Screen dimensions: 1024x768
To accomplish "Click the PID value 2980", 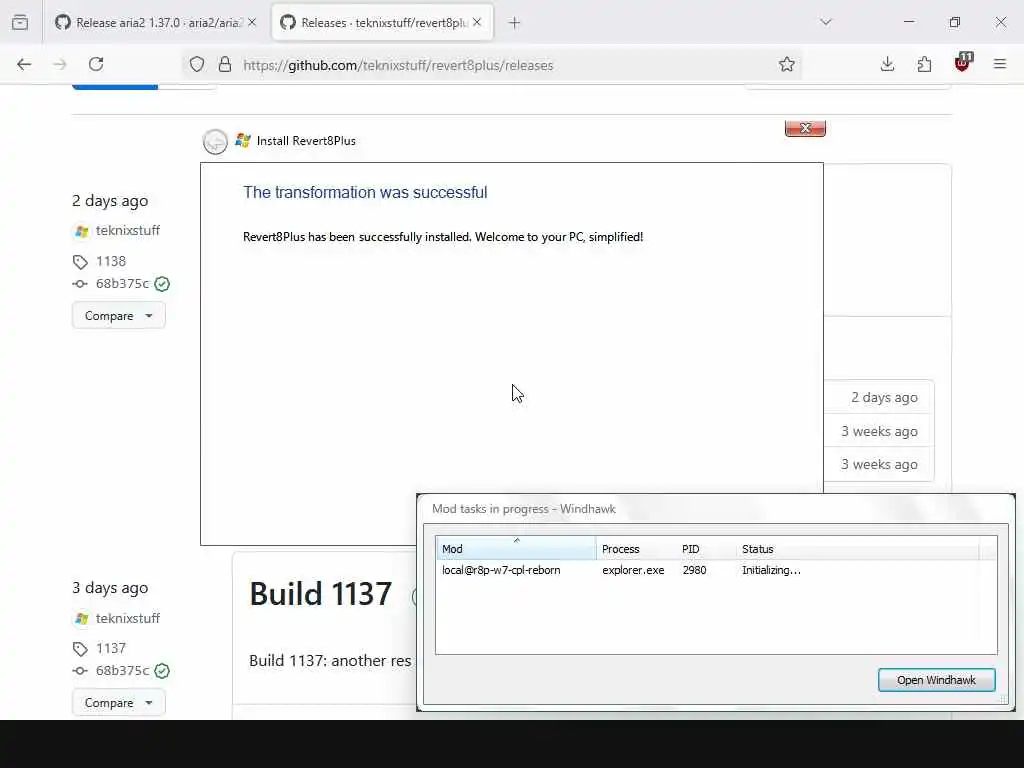I will click(694, 570).
